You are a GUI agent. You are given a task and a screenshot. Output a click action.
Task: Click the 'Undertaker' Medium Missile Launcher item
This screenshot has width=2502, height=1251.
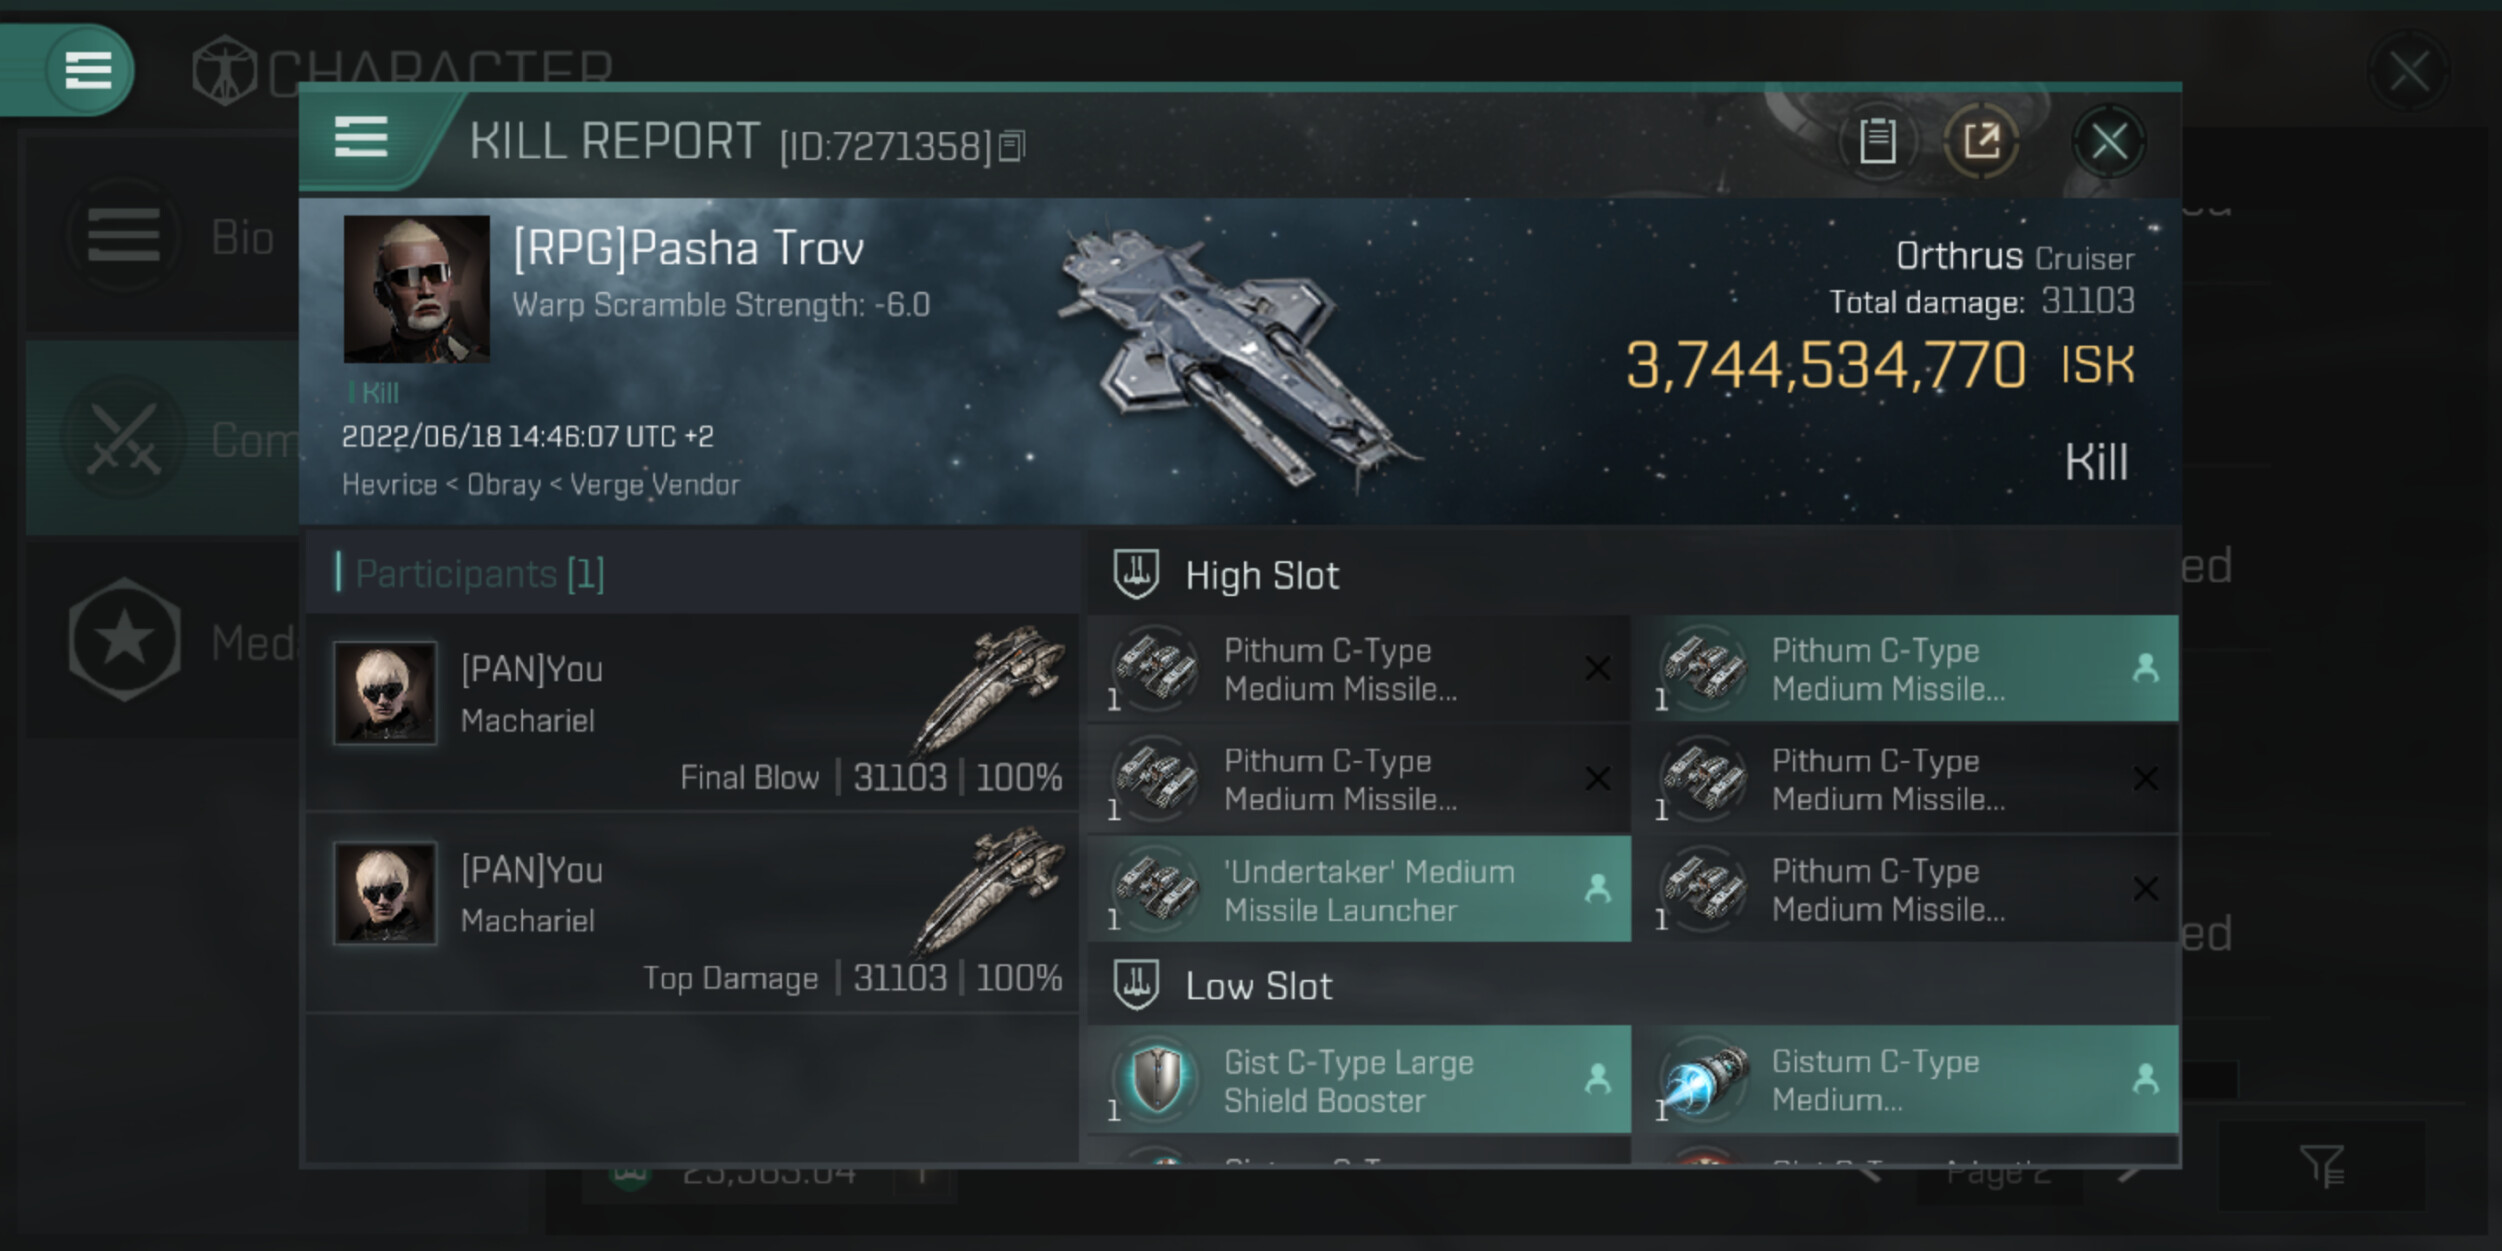coord(1359,890)
